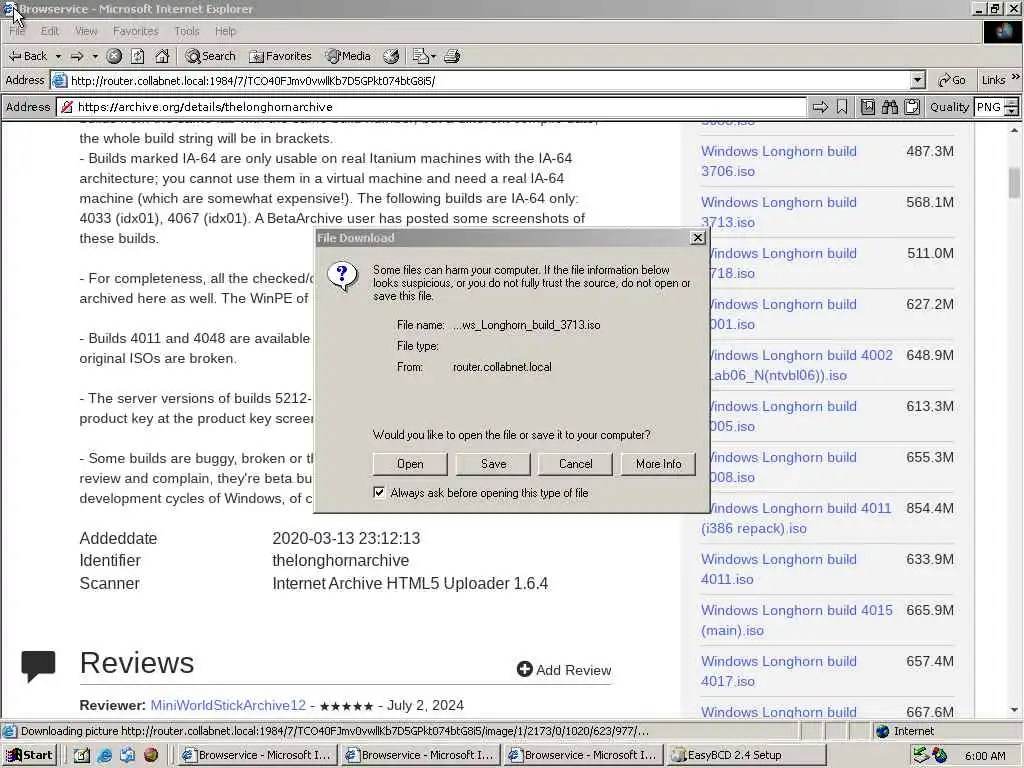Click the network connection tray icon
Image resolution: width=1024 pixels, height=768 pixels.
pos(921,755)
